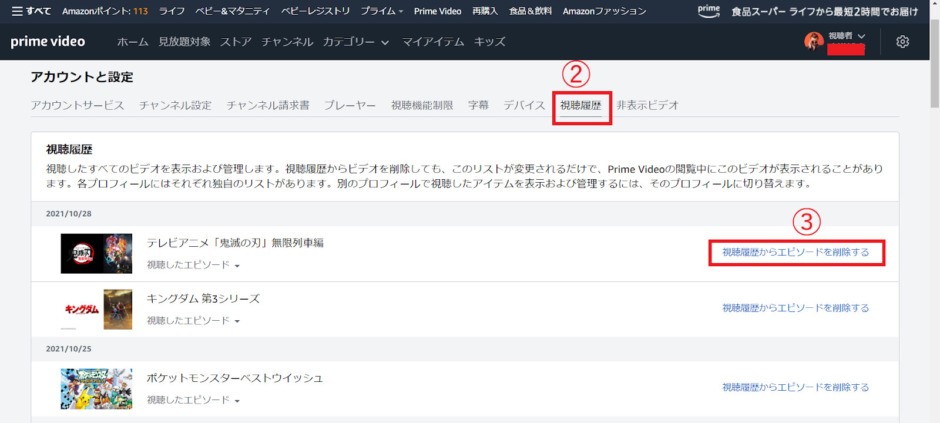This screenshot has width=940, height=423.
Task: Open ストア in navigation
Action: [236, 42]
